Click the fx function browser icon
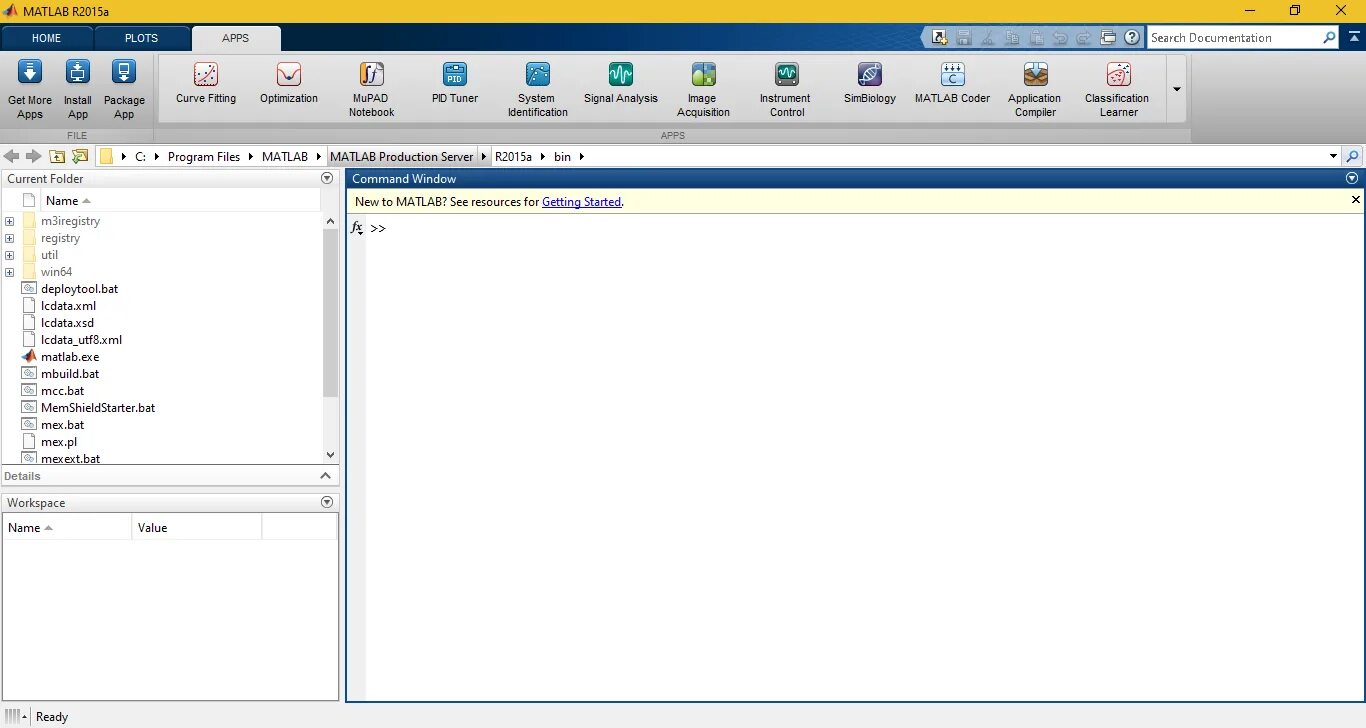Image resolution: width=1366 pixels, height=728 pixels. pos(357,228)
